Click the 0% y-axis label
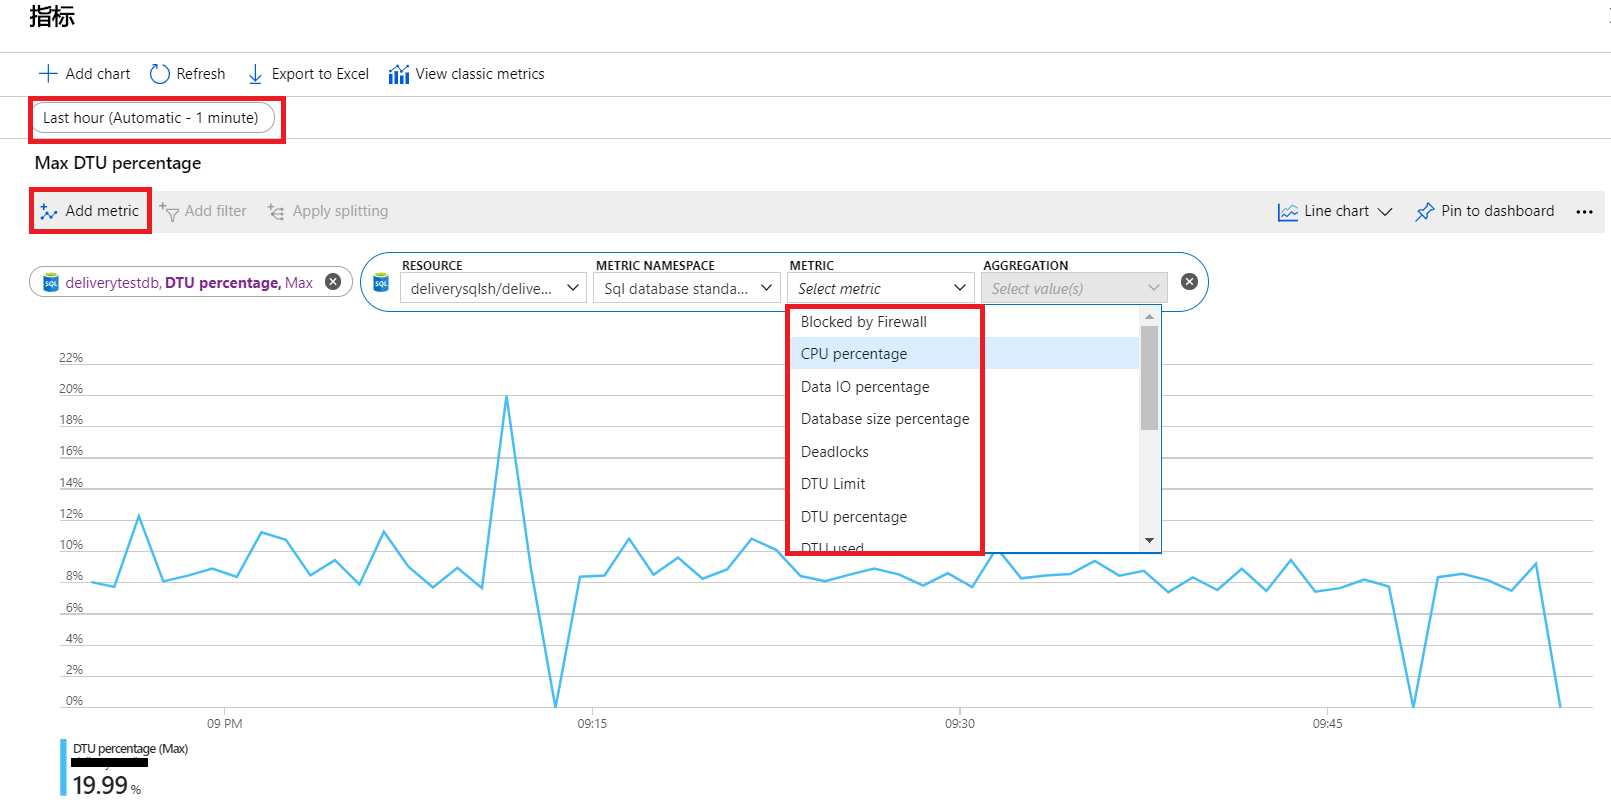1611x810 pixels. point(74,701)
